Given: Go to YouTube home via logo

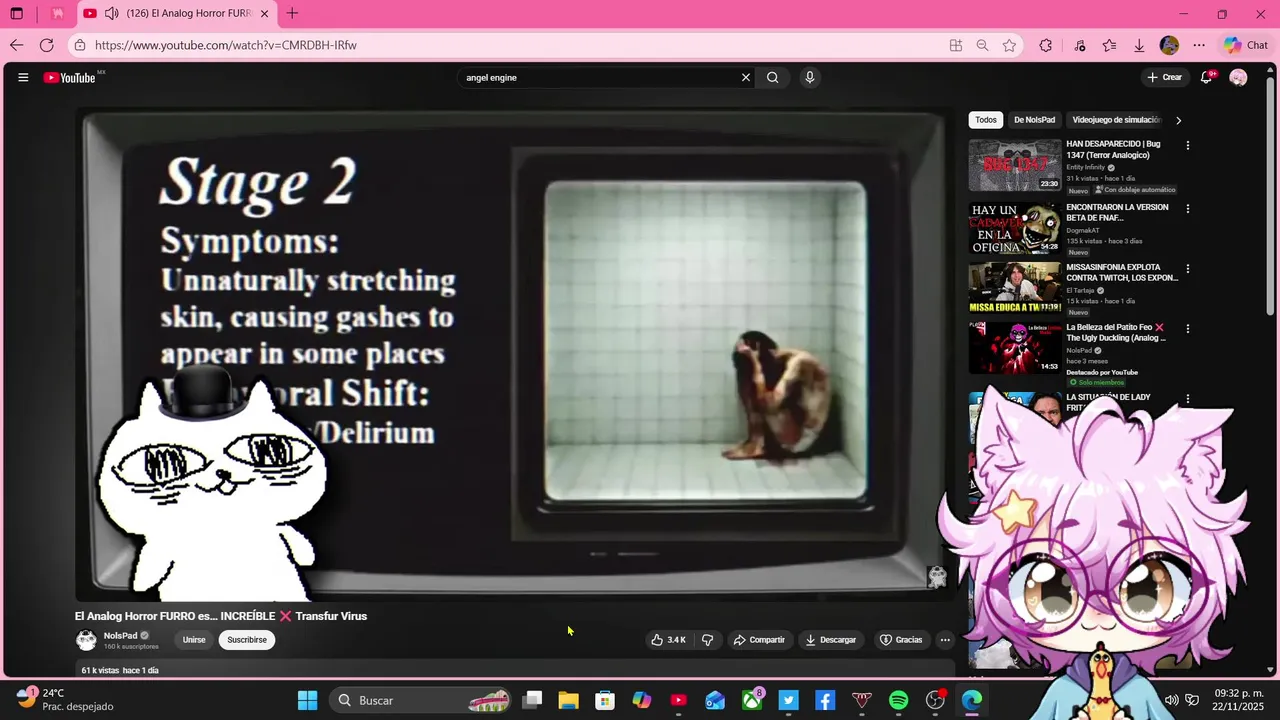Looking at the screenshot, I should click(x=69, y=77).
